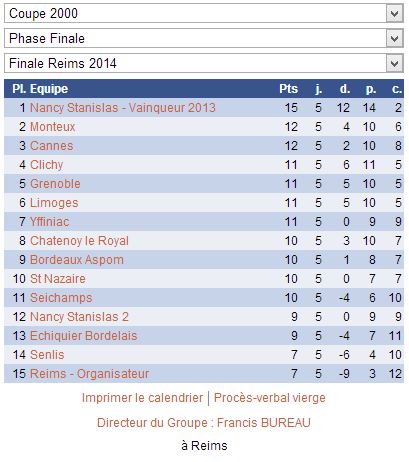Viewport: 409px width, 462px height.
Task: Open the Finale Reims 2014 selector
Action: click(204, 63)
